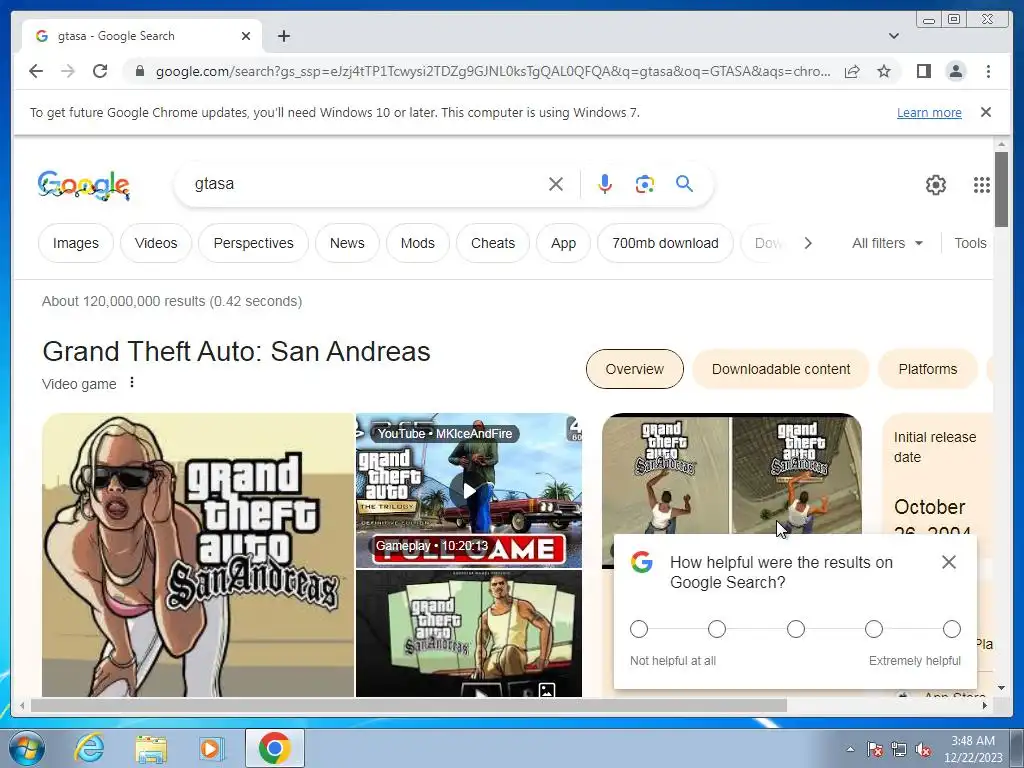Close the Google feedback survey popup
The height and width of the screenshot is (768, 1024).
click(948, 562)
